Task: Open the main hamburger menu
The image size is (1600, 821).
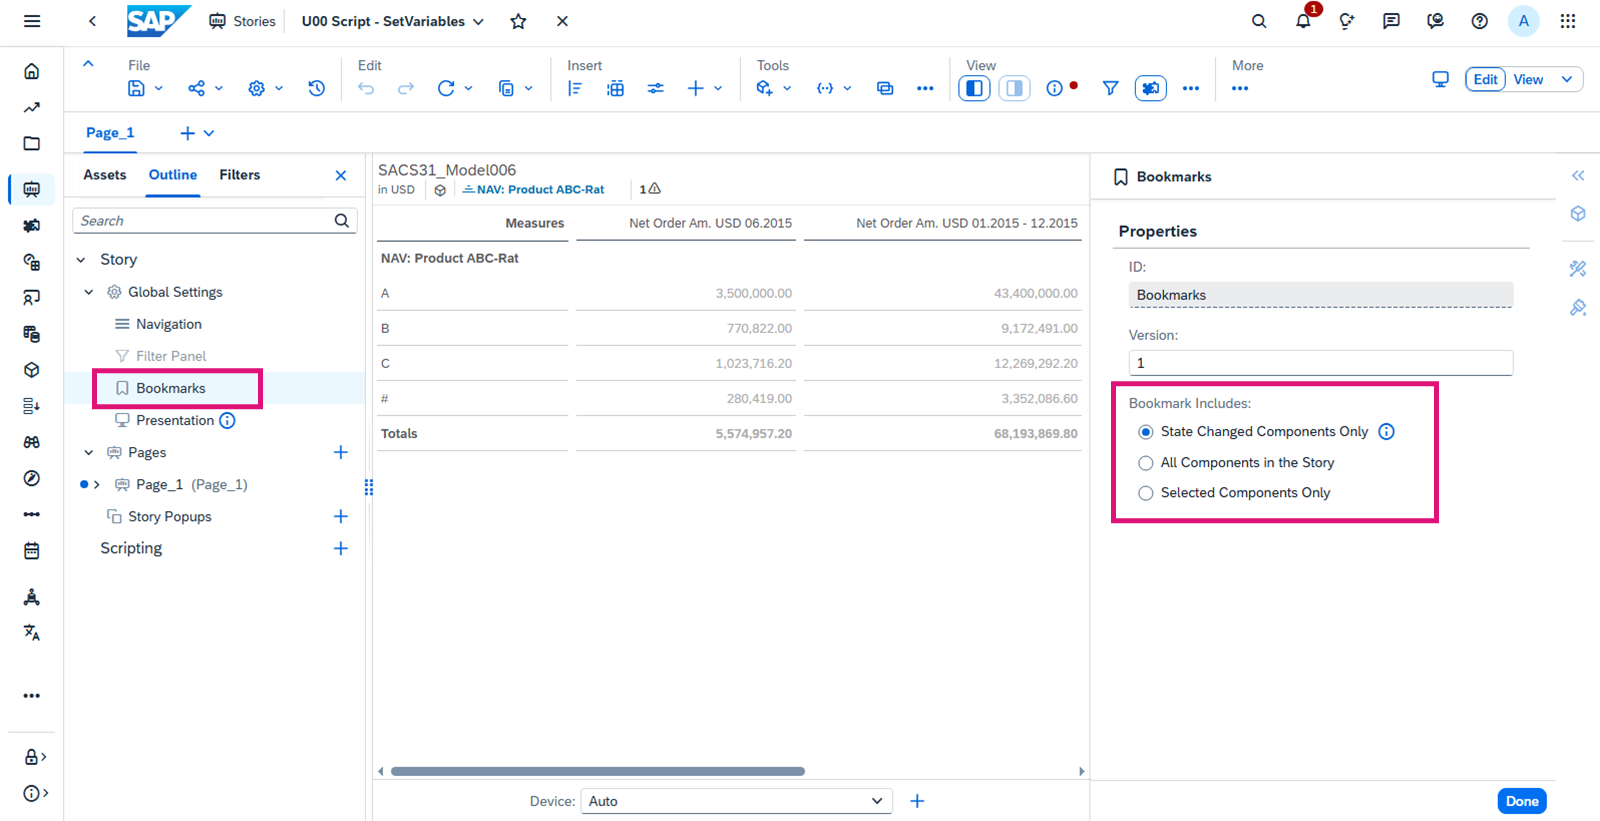Action: 32,21
